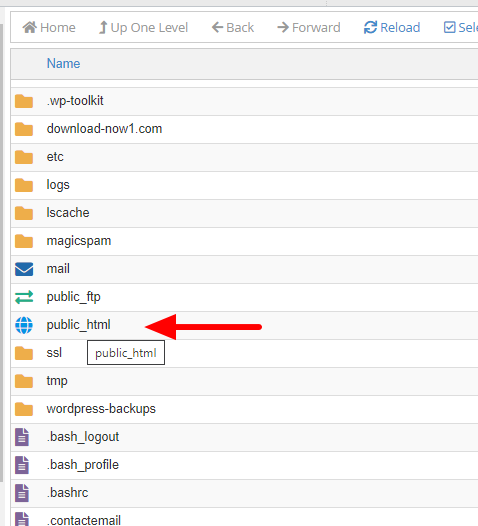Click the mail envelope icon
This screenshot has width=478, height=526.
[24, 269]
